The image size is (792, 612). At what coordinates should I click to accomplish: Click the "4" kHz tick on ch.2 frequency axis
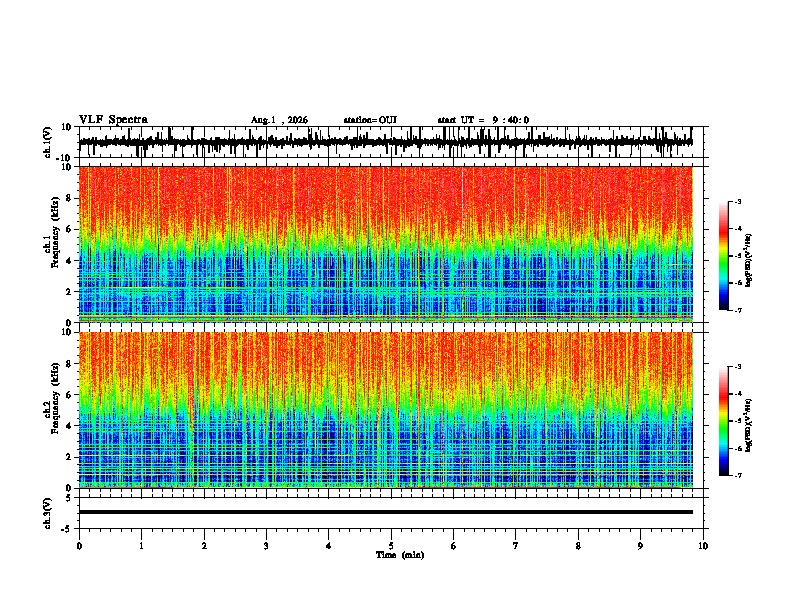70,426
